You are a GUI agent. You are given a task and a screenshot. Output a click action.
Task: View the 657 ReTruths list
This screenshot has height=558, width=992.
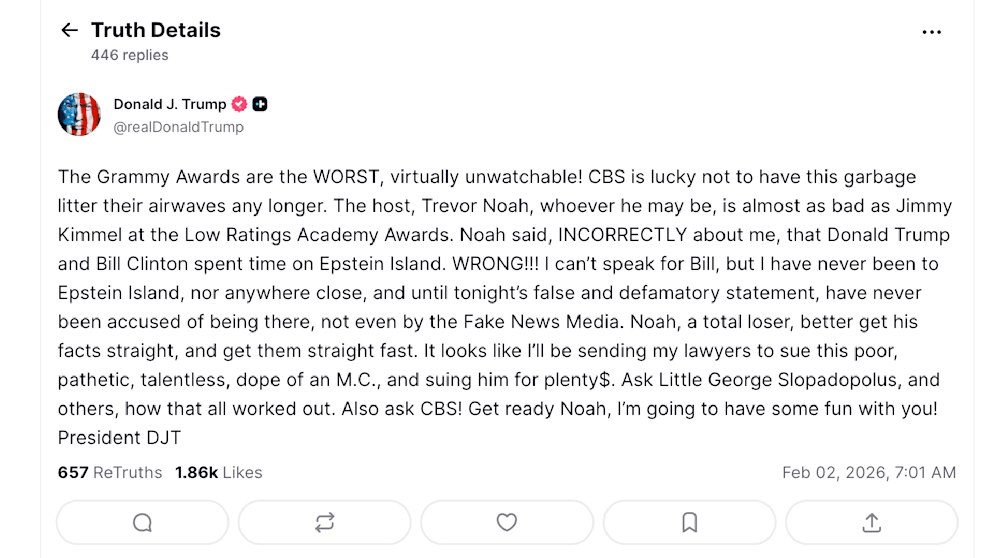click(x=109, y=472)
